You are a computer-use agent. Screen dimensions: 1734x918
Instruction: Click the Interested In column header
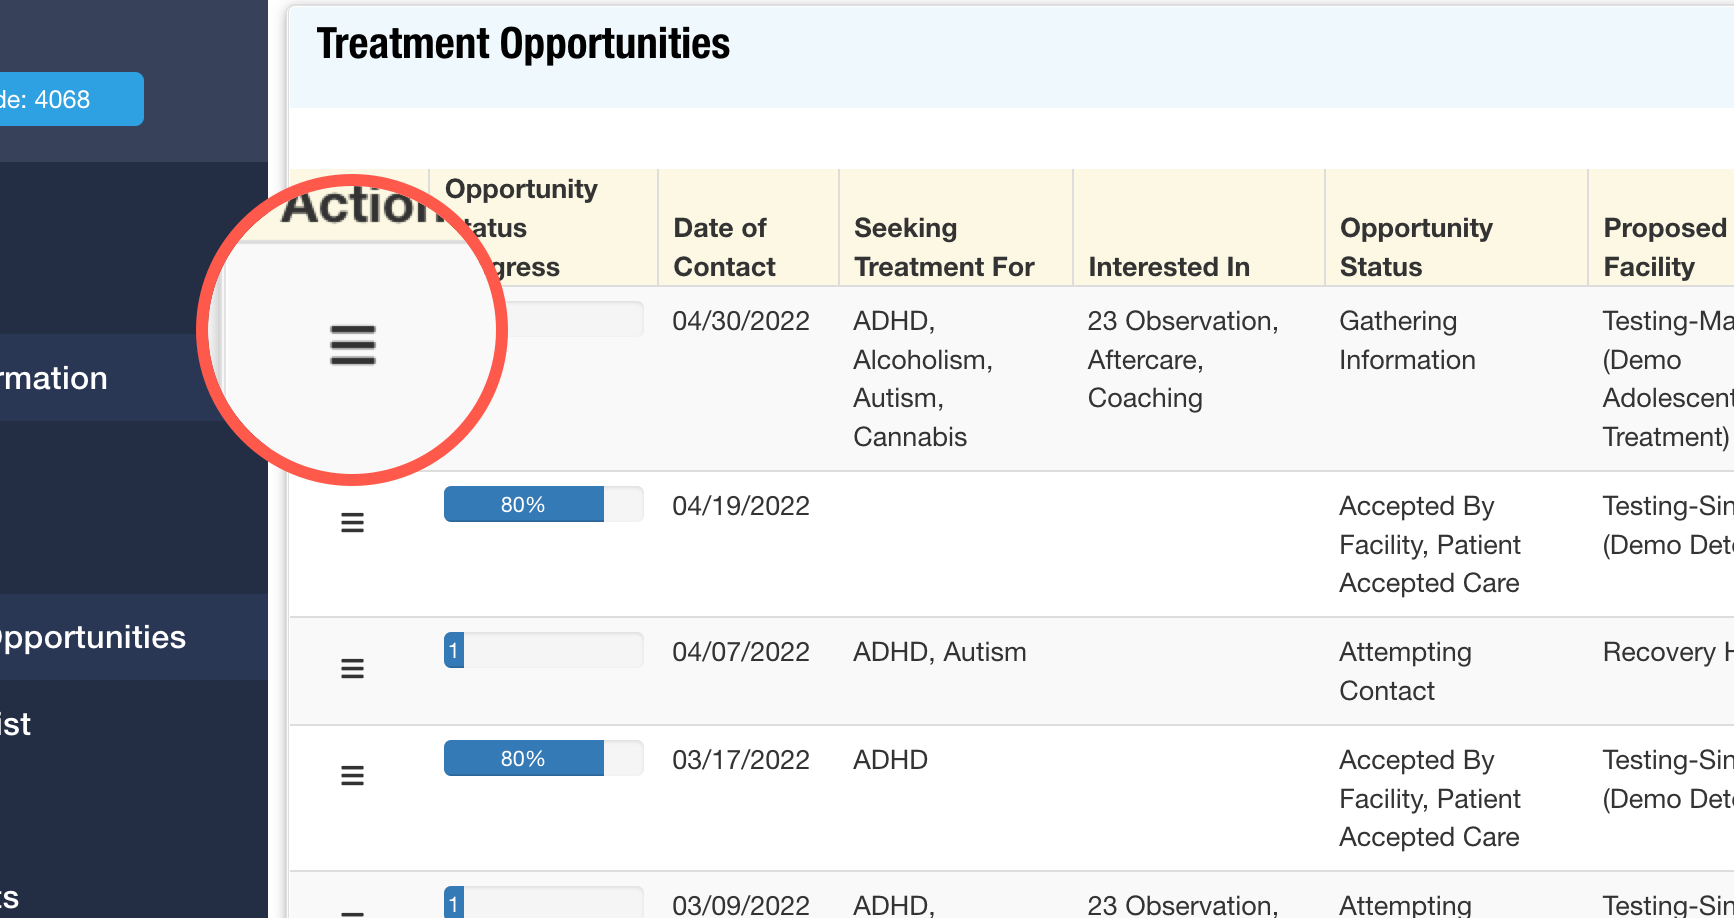click(1169, 267)
